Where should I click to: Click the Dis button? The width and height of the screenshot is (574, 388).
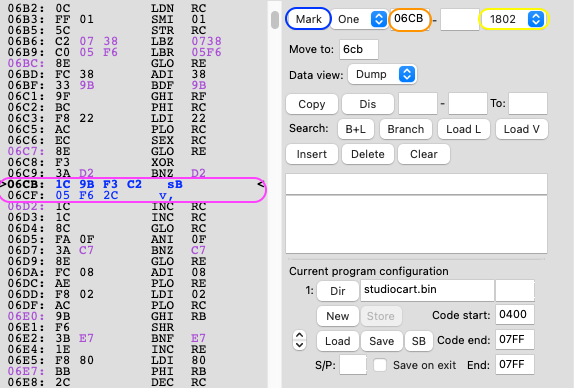pyautogui.click(x=368, y=104)
